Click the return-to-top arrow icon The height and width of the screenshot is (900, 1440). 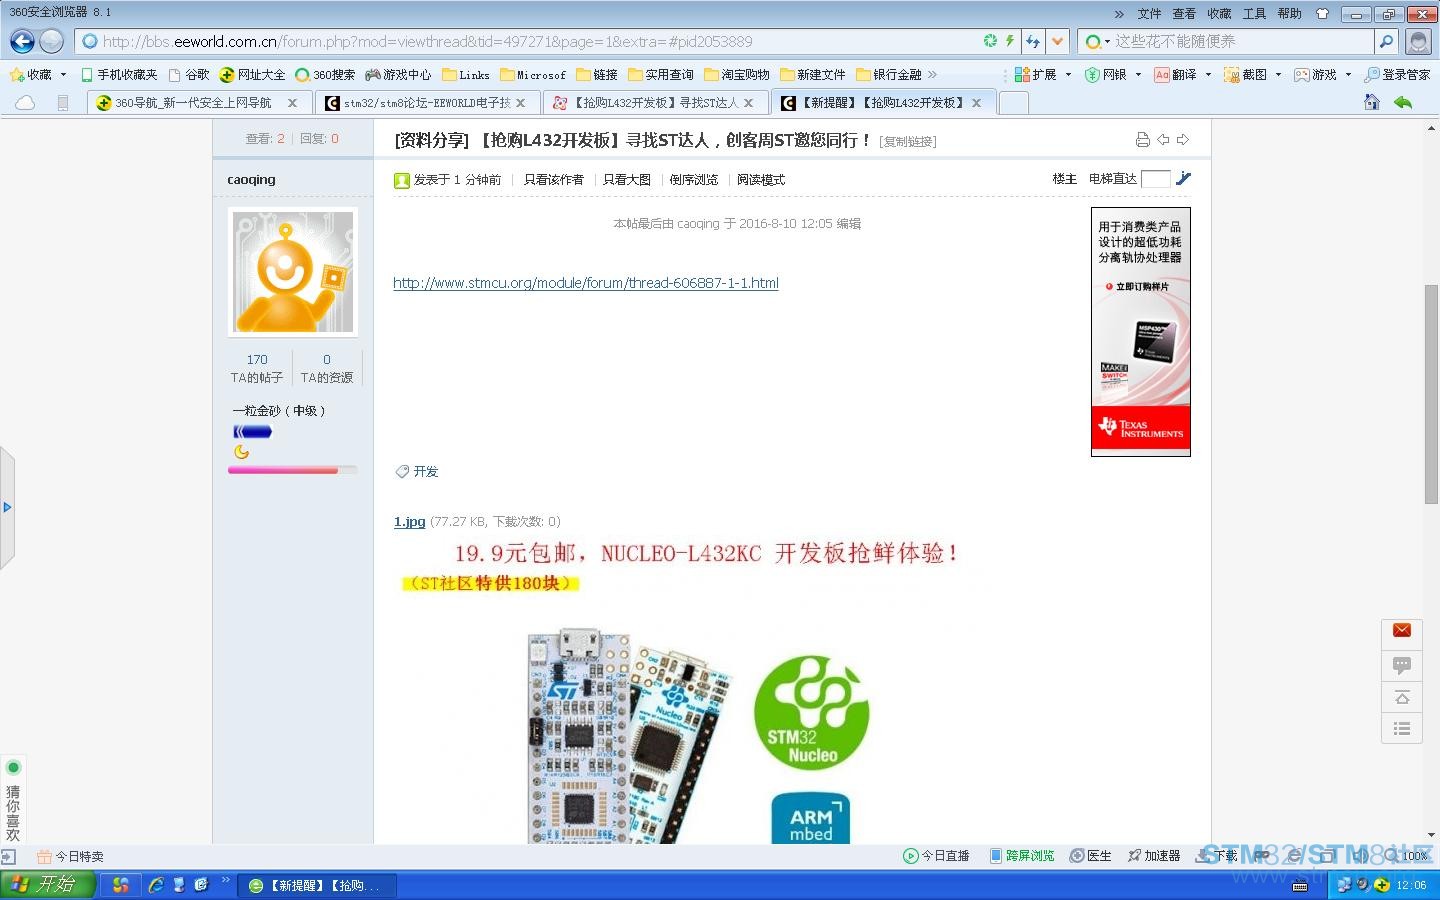click(x=1402, y=697)
